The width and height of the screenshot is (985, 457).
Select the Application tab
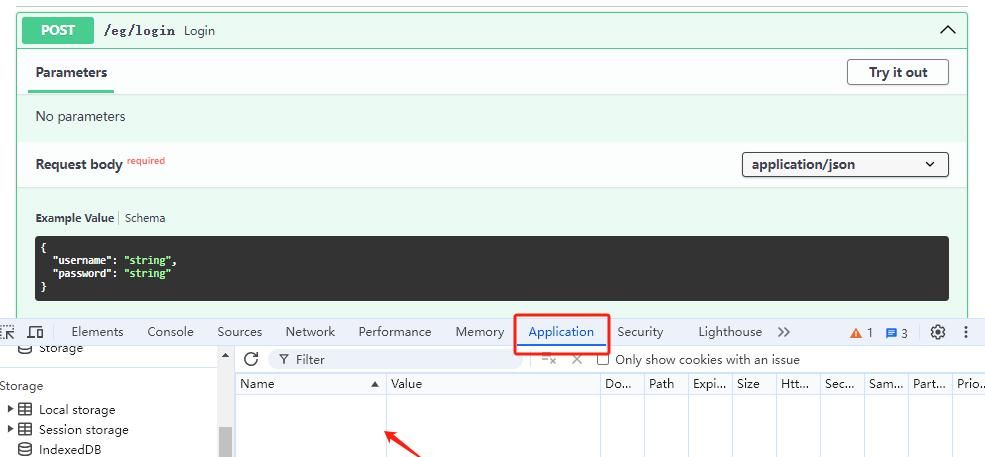[561, 332]
